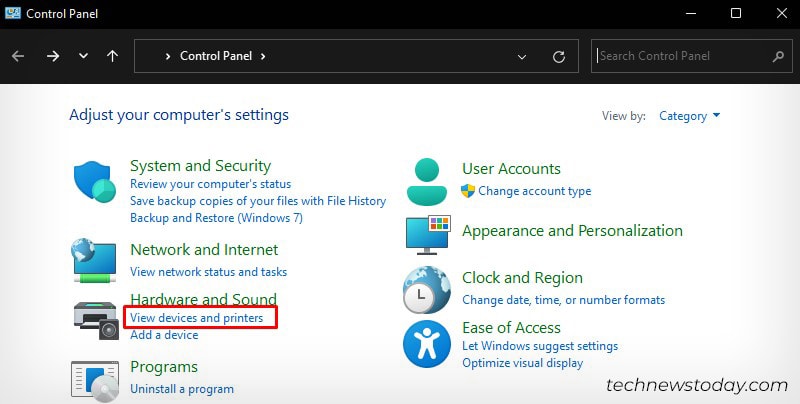The image size is (800, 404).
Task: Click the User Accounts person icon
Action: click(427, 182)
